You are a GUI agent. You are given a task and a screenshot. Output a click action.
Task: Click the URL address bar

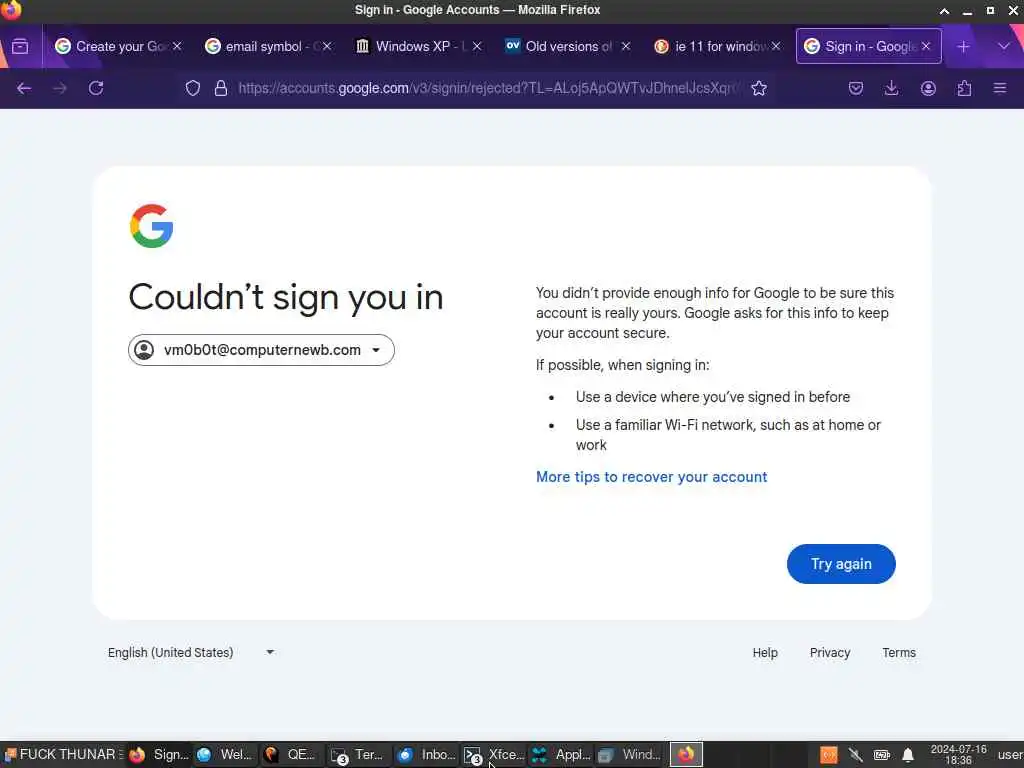[487, 88]
